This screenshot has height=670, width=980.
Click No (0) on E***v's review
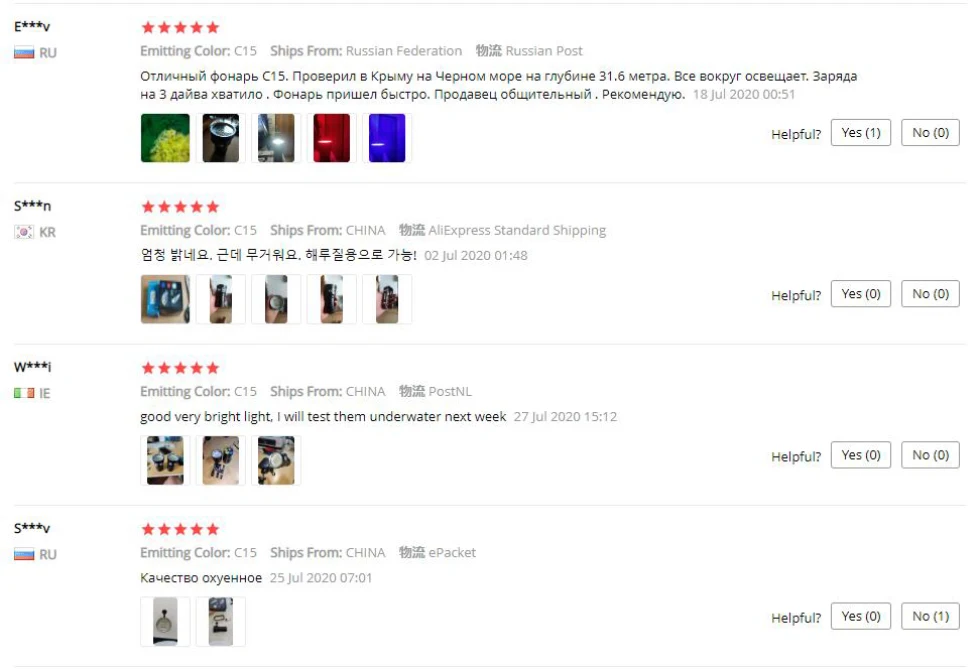[930, 132]
